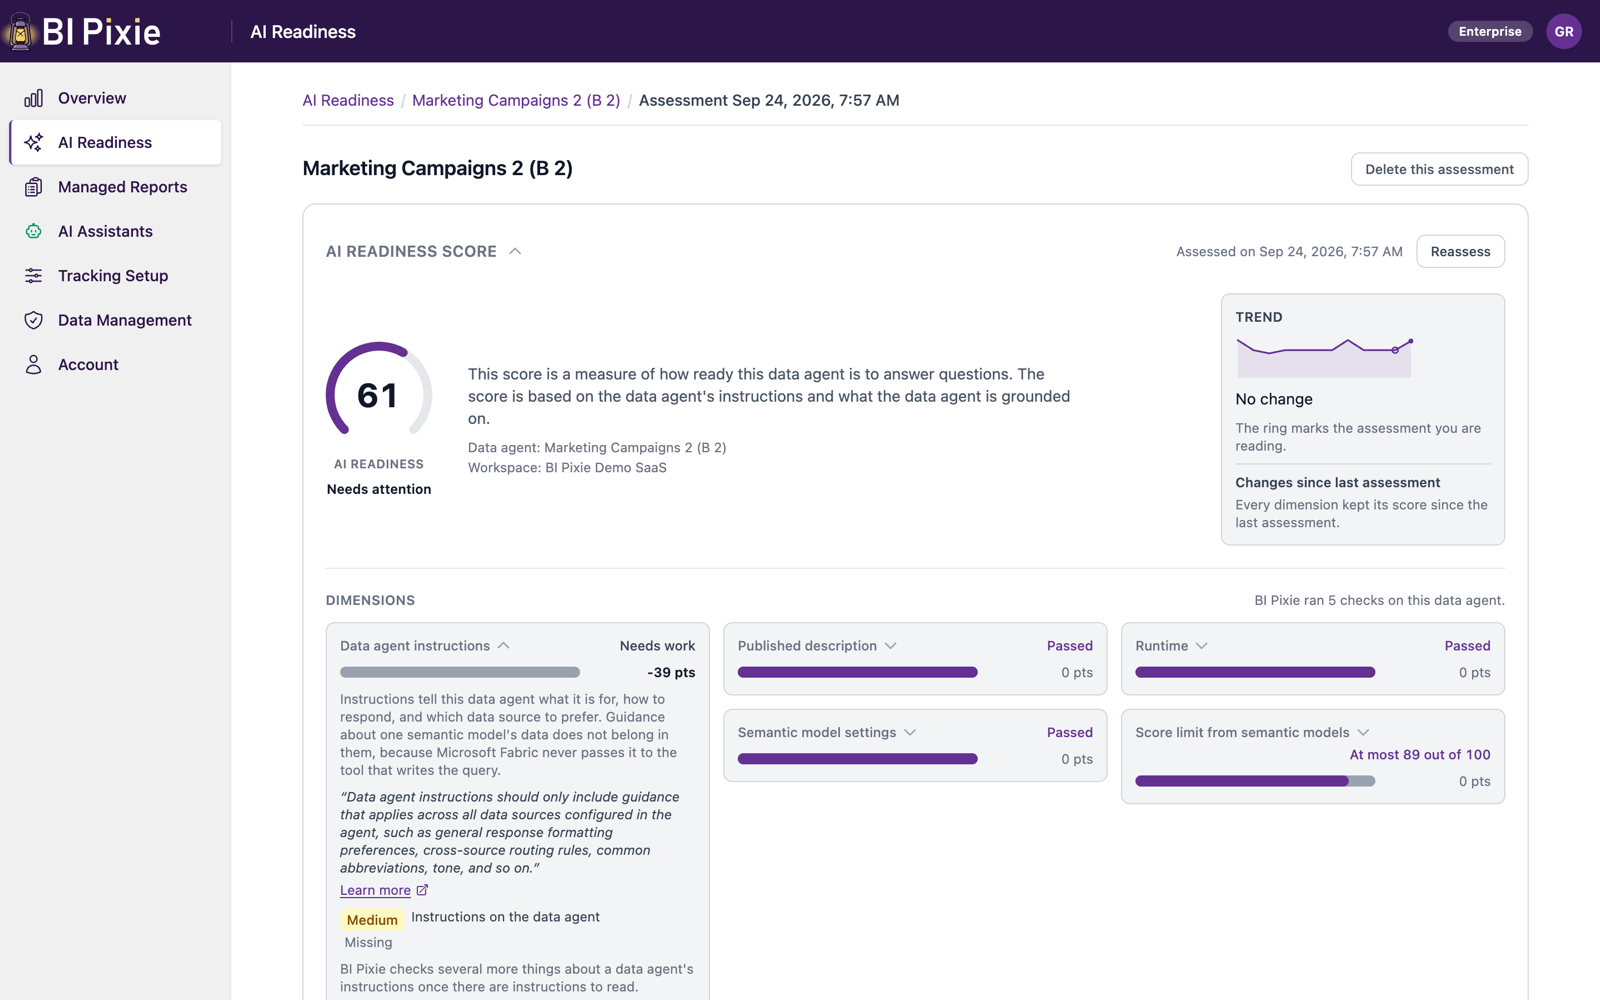Expand the Semantic model settings dimension
1600x1000 pixels.
[910, 733]
